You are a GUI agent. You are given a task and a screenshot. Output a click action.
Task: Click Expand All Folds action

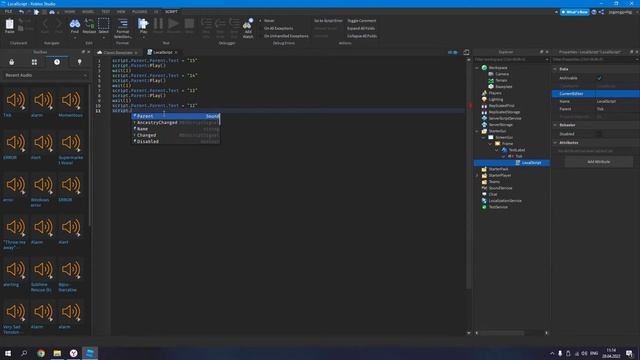pos(361,29)
